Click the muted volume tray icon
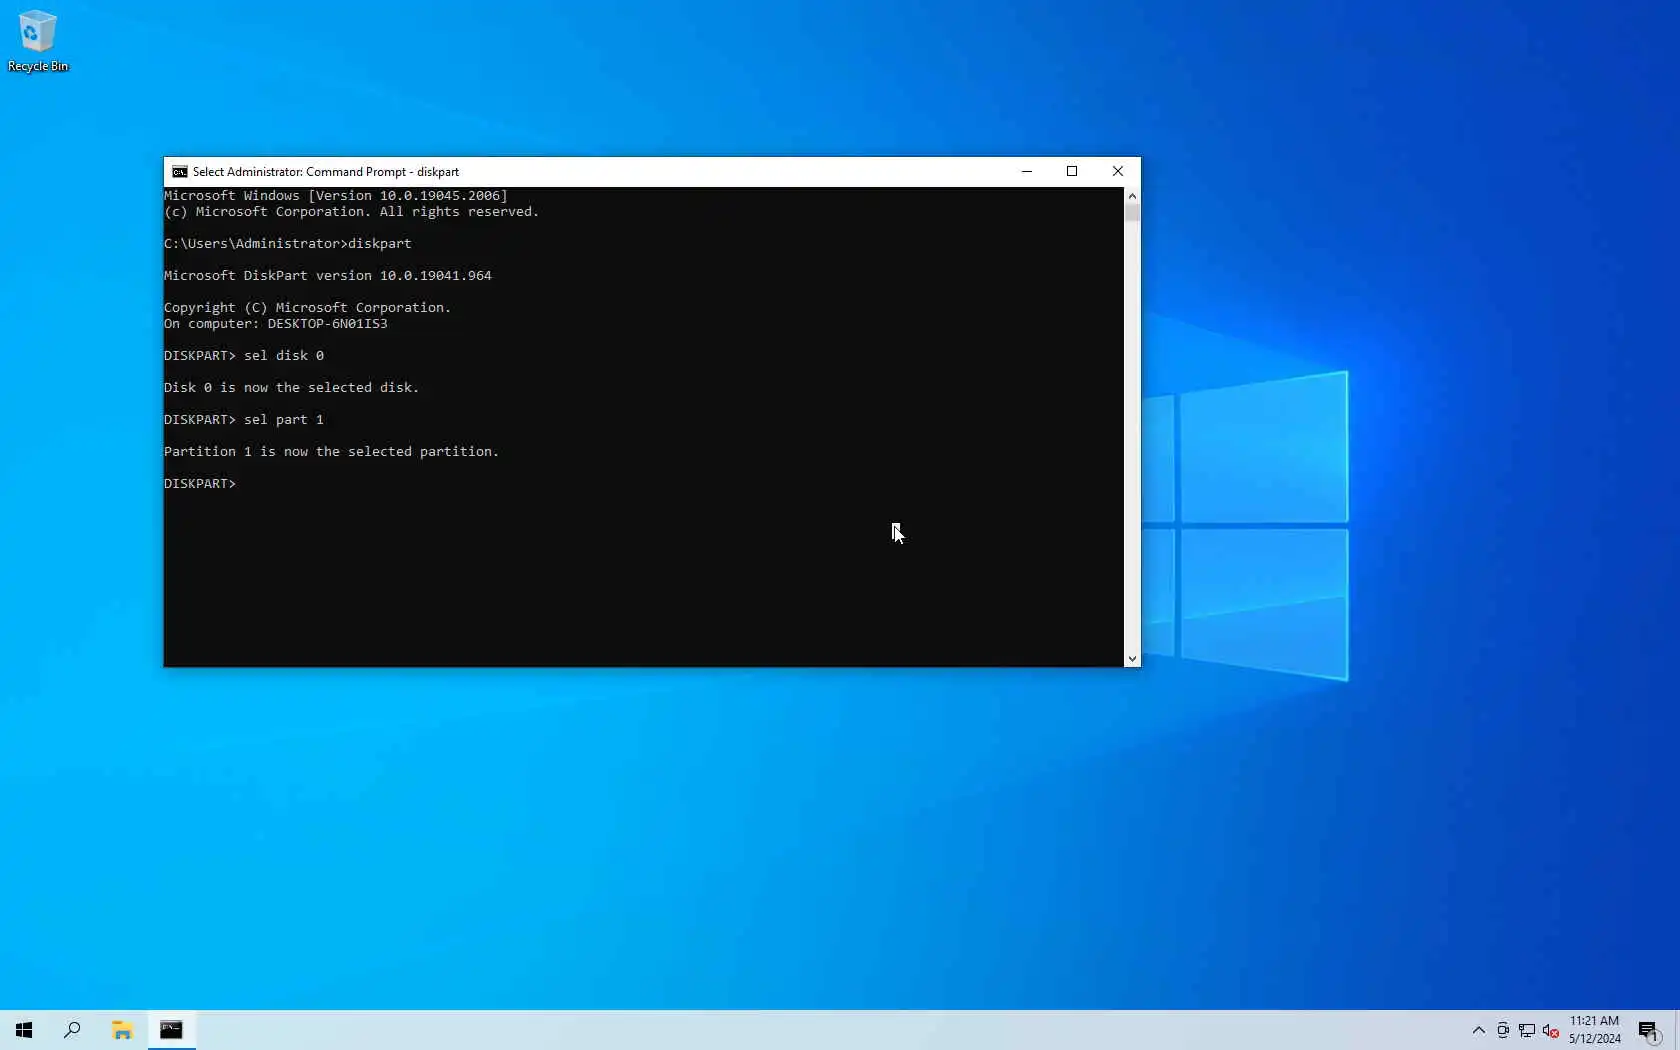 (x=1551, y=1030)
